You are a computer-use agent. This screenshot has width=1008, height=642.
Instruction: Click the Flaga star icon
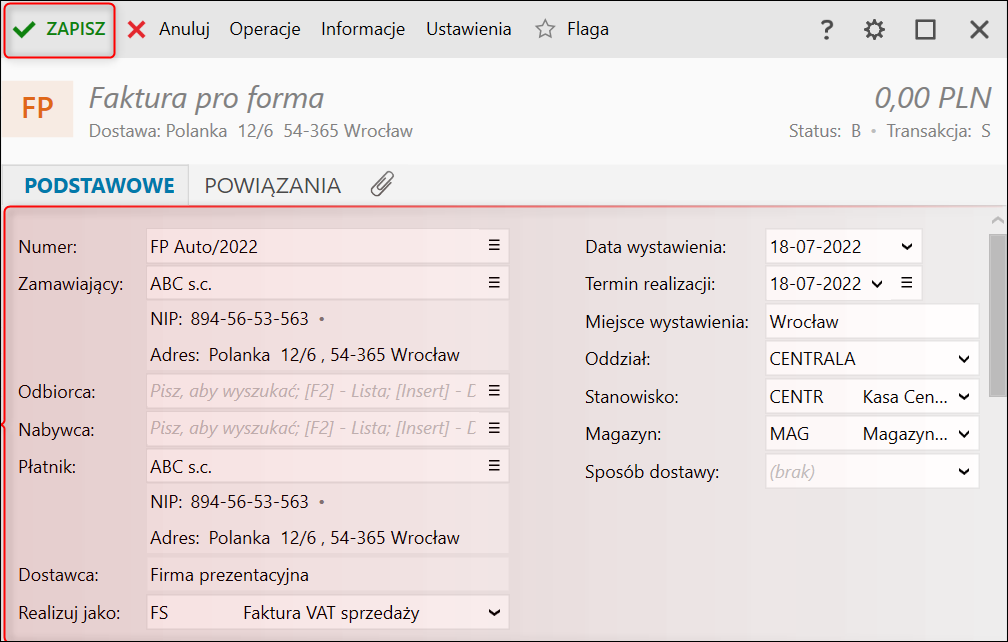pyautogui.click(x=545, y=30)
